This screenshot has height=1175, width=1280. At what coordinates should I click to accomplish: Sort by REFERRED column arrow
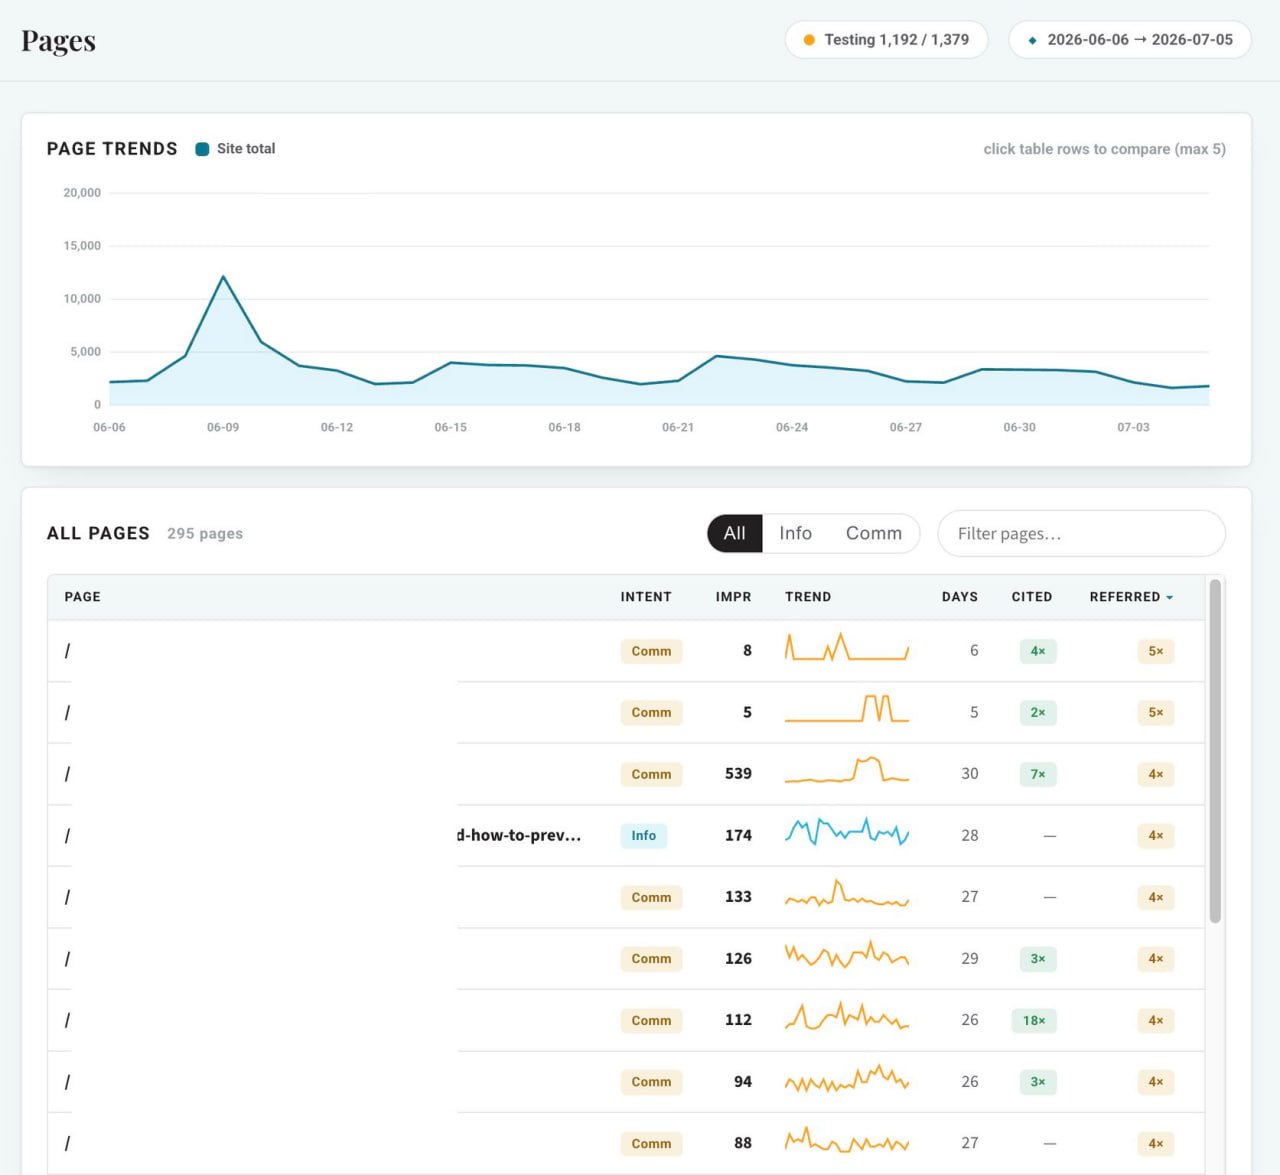(1170, 597)
